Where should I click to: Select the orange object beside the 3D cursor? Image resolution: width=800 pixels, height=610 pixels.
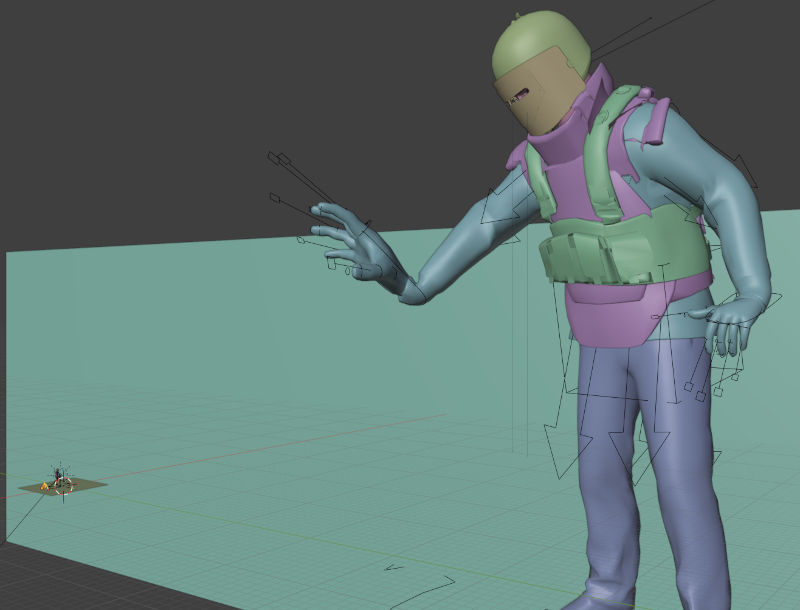(x=44, y=487)
